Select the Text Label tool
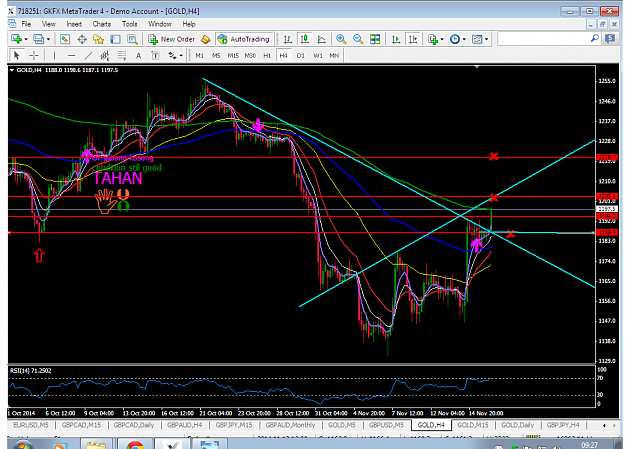The height and width of the screenshot is (449, 625). (155, 55)
